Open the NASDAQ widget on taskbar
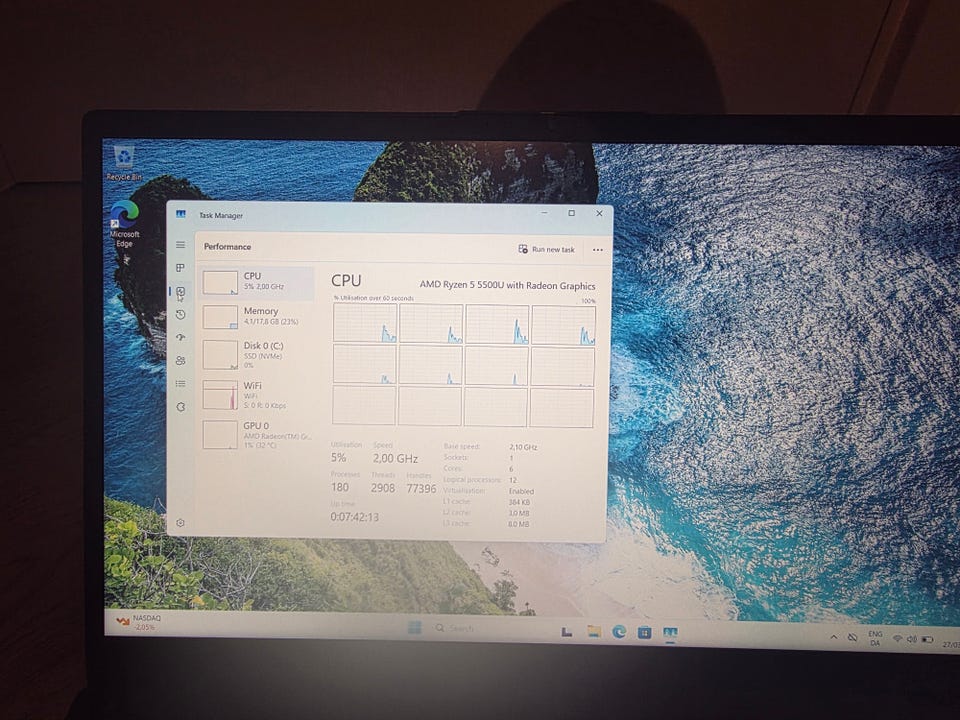Screen dimensions: 960x720 (139, 622)
